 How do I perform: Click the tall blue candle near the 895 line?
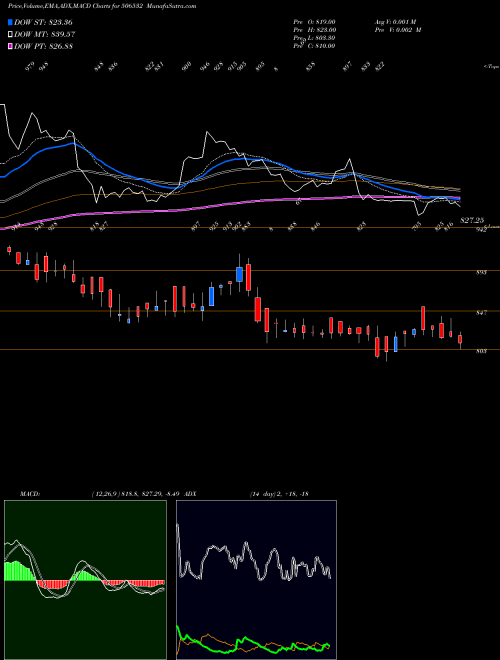[239, 274]
